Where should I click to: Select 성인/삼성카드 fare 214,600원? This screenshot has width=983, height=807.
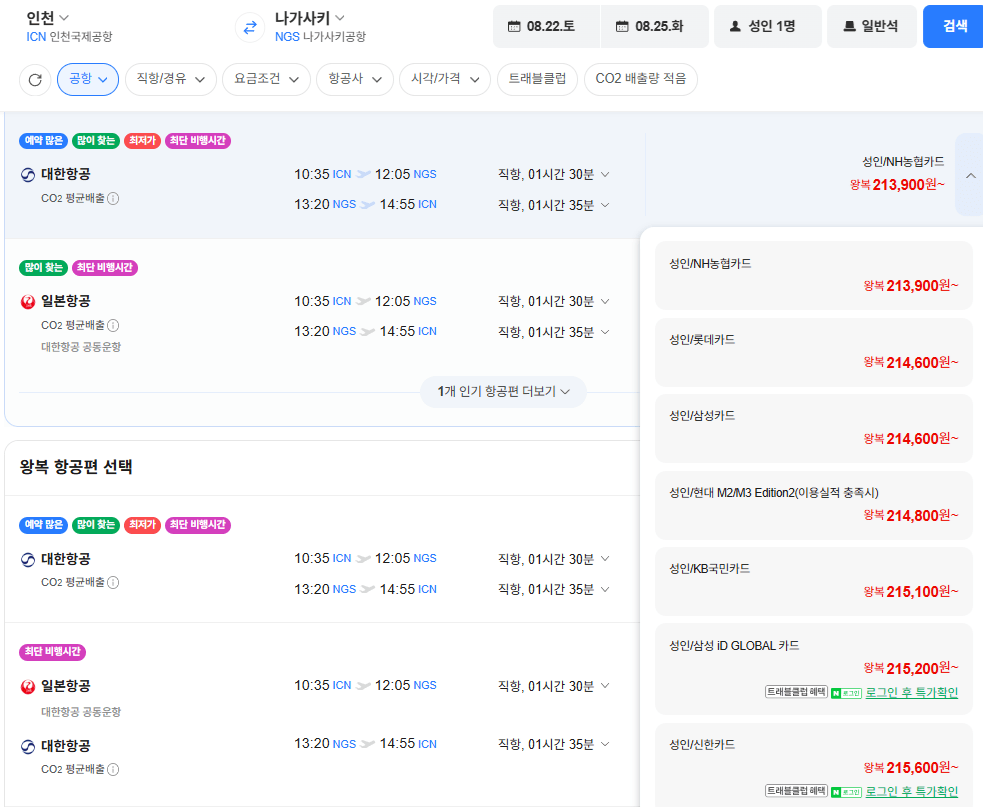pyautogui.click(x=814, y=428)
